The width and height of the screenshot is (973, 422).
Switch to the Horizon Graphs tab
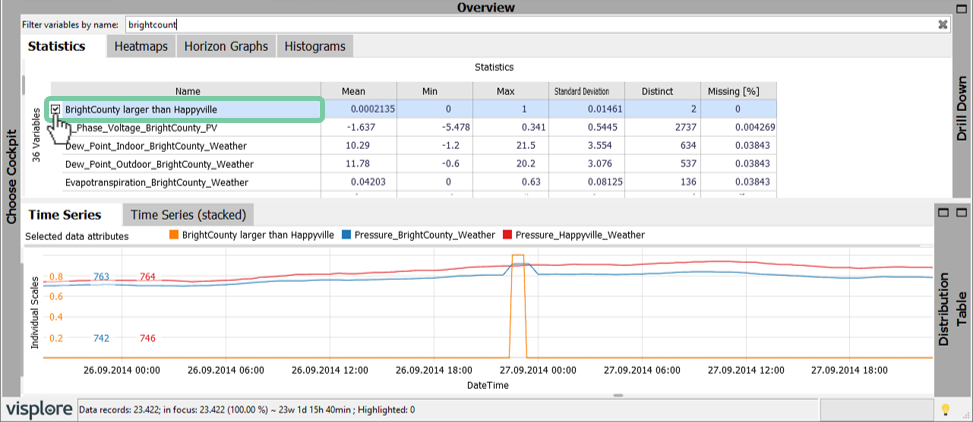(x=225, y=47)
